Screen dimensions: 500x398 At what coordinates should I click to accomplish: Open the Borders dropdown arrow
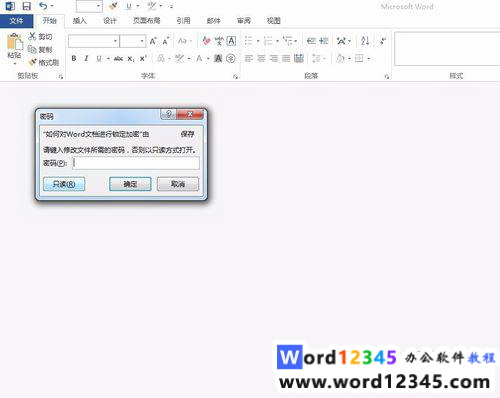pos(369,59)
